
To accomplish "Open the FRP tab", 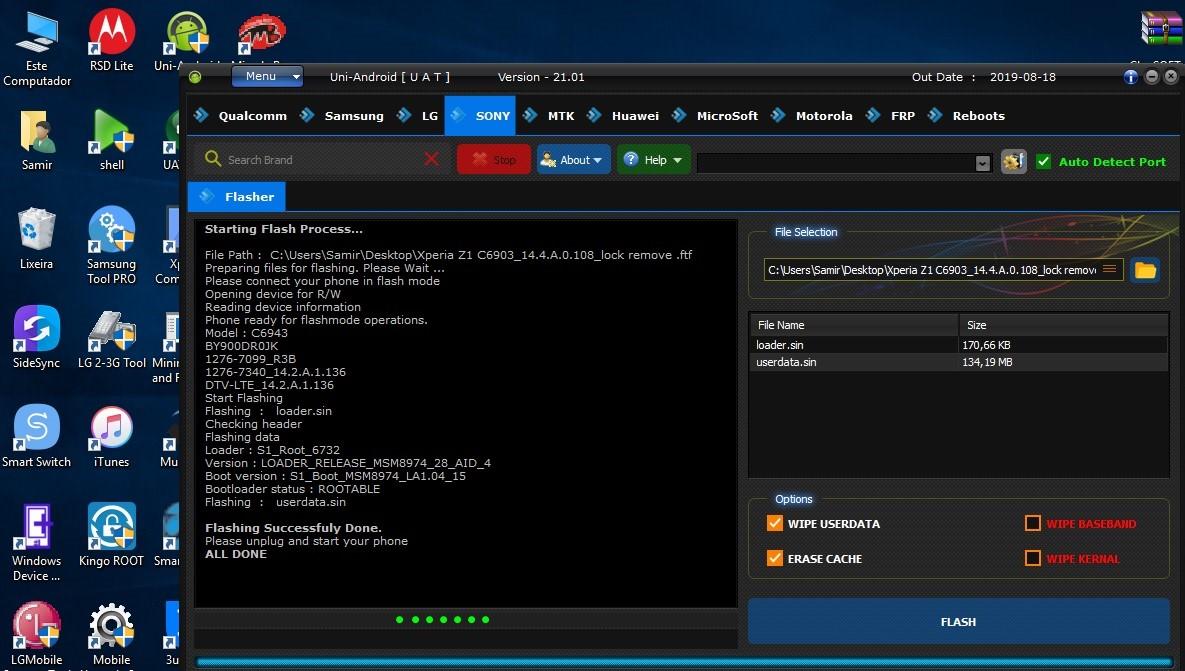I will coord(891,116).
